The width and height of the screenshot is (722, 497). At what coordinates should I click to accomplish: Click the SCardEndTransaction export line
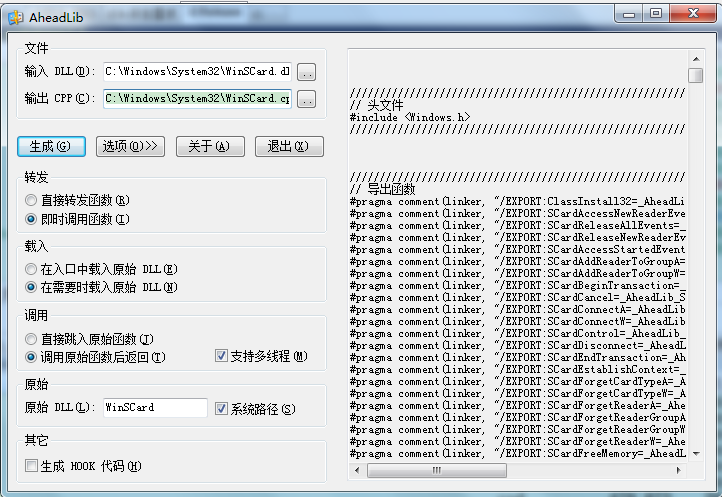(x=518, y=357)
